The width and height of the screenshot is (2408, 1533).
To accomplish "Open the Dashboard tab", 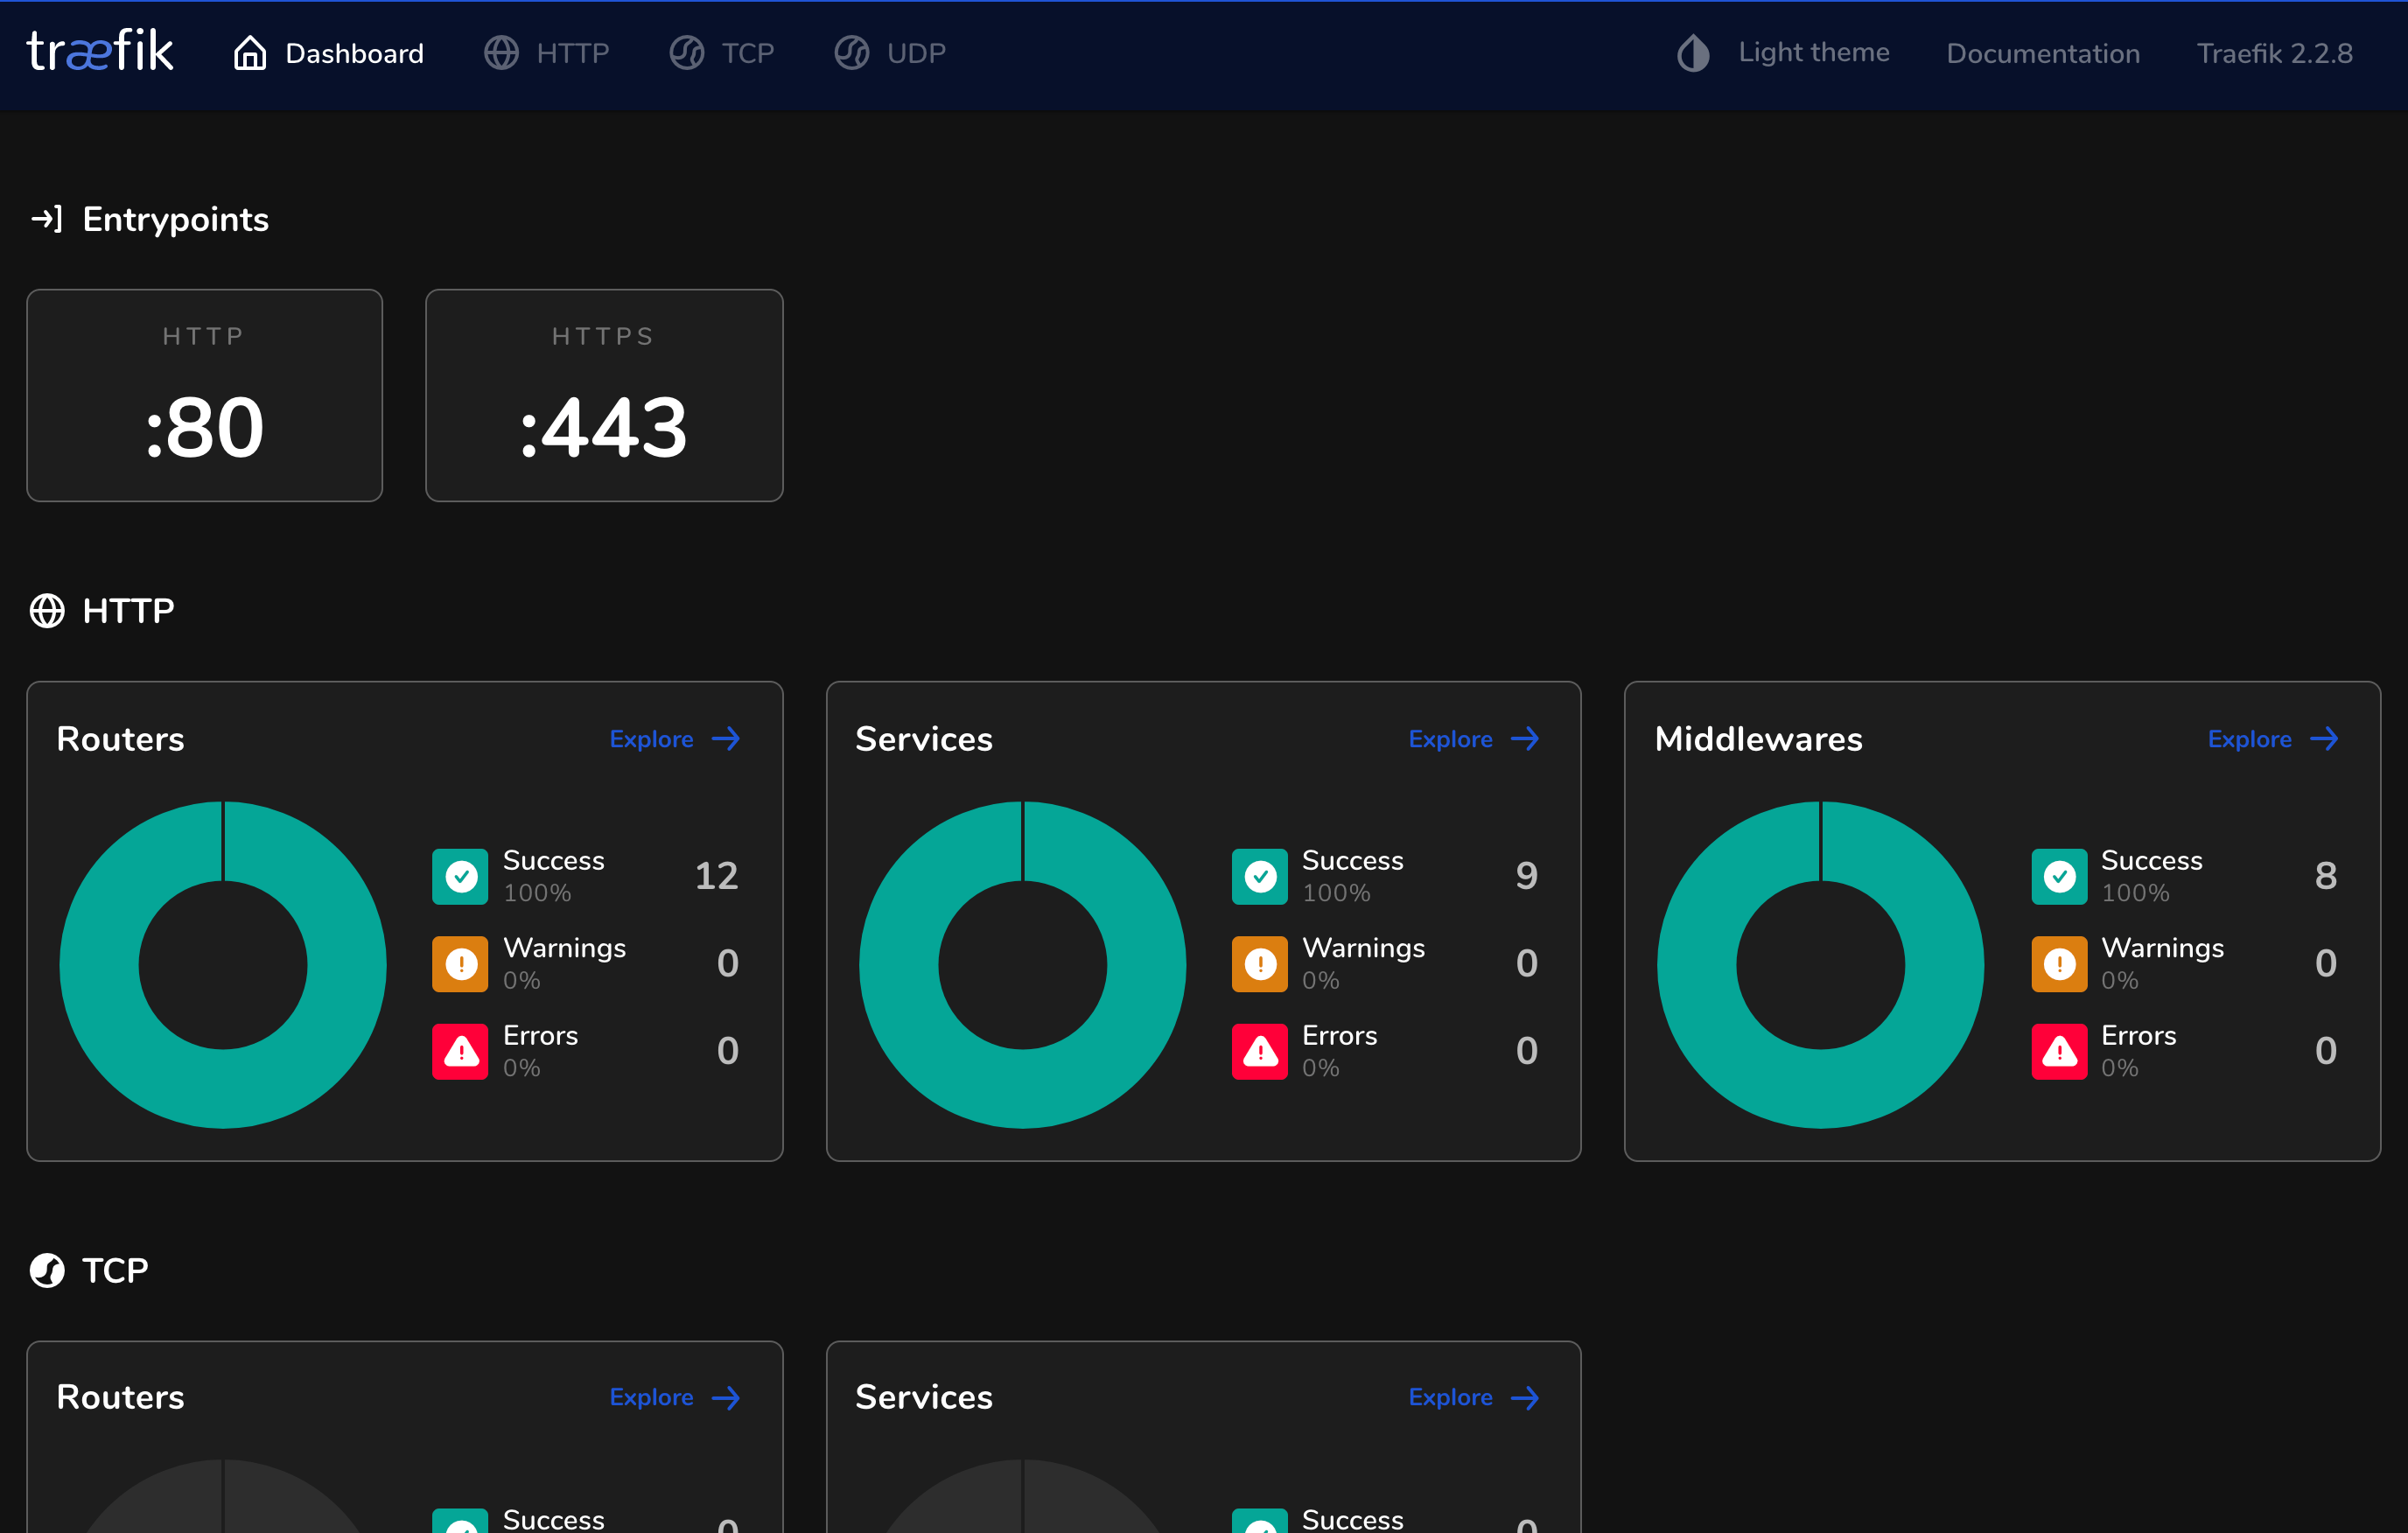I will [x=329, y=53].
